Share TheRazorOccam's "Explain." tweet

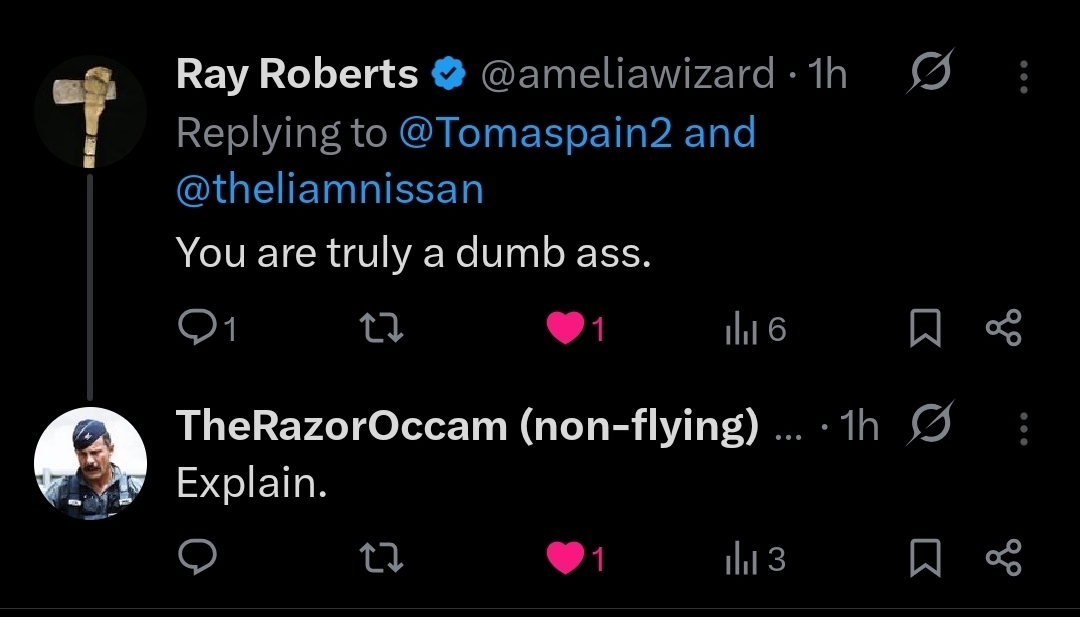pyautogui.click(x=1003, y=559)
